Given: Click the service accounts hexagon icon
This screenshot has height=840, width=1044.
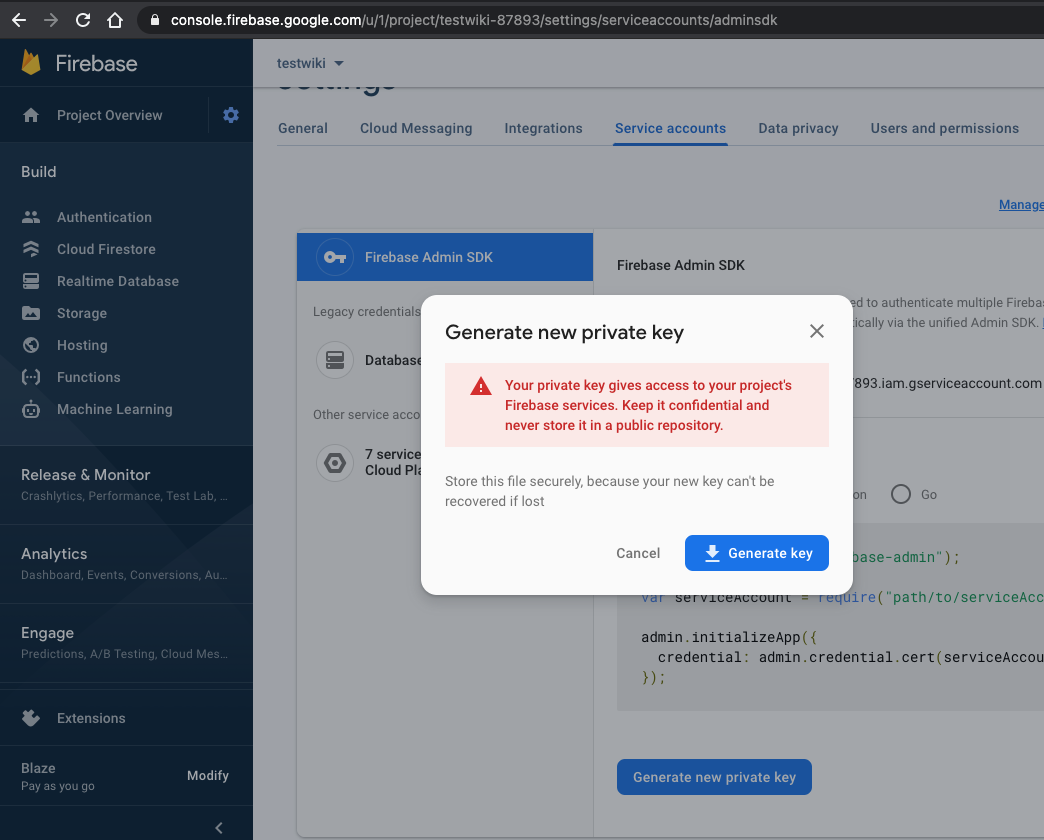Looking at the screenshot, I should coord(334,463).
